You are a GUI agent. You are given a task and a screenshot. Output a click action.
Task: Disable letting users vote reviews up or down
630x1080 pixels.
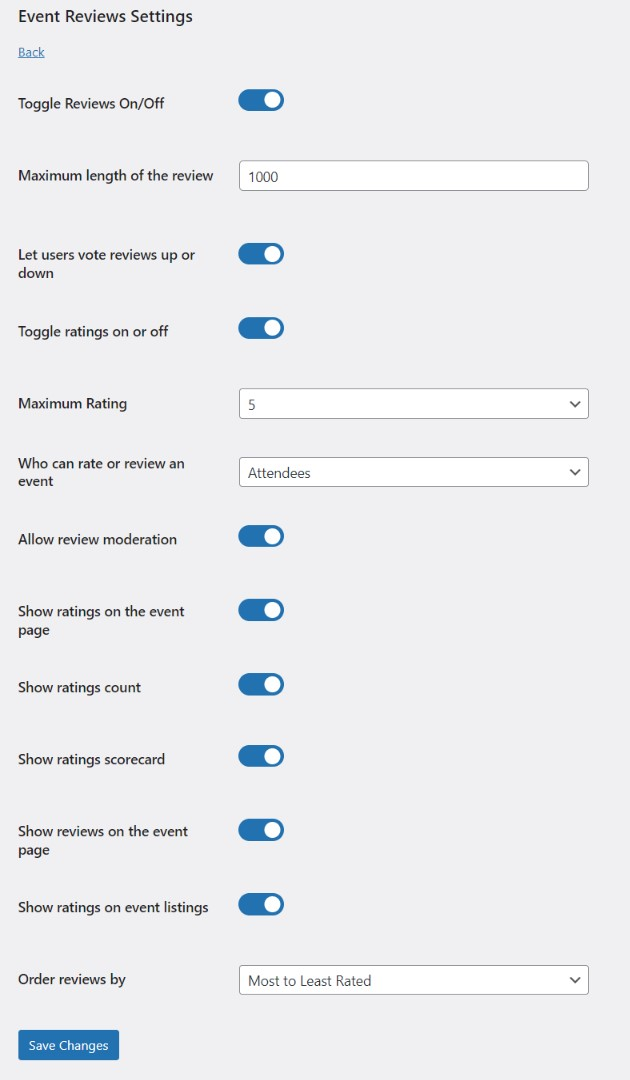click(261, 254)
